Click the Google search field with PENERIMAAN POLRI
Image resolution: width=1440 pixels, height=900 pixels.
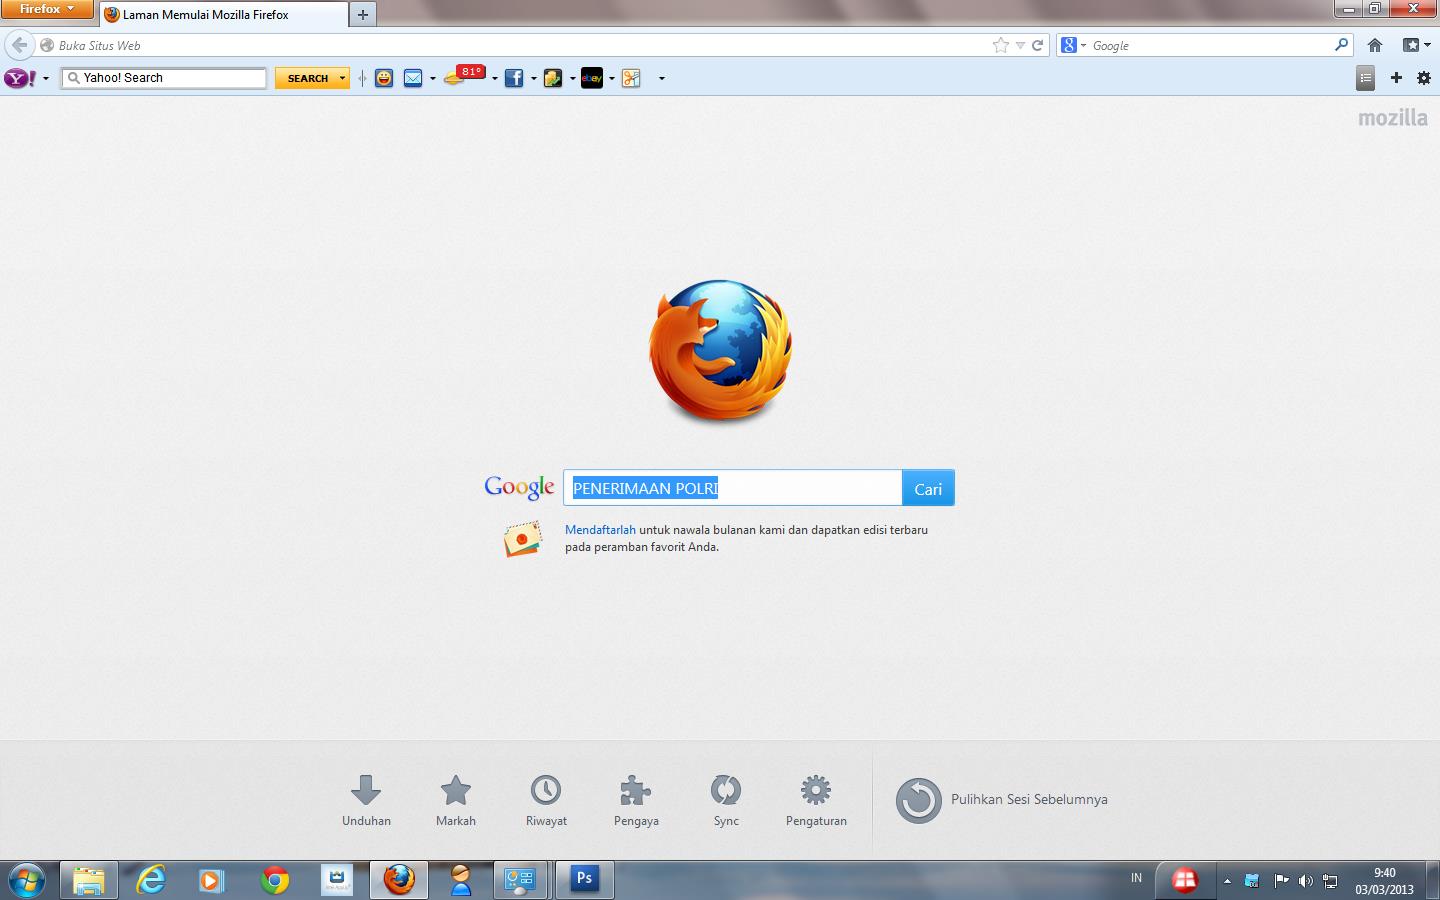733,488
